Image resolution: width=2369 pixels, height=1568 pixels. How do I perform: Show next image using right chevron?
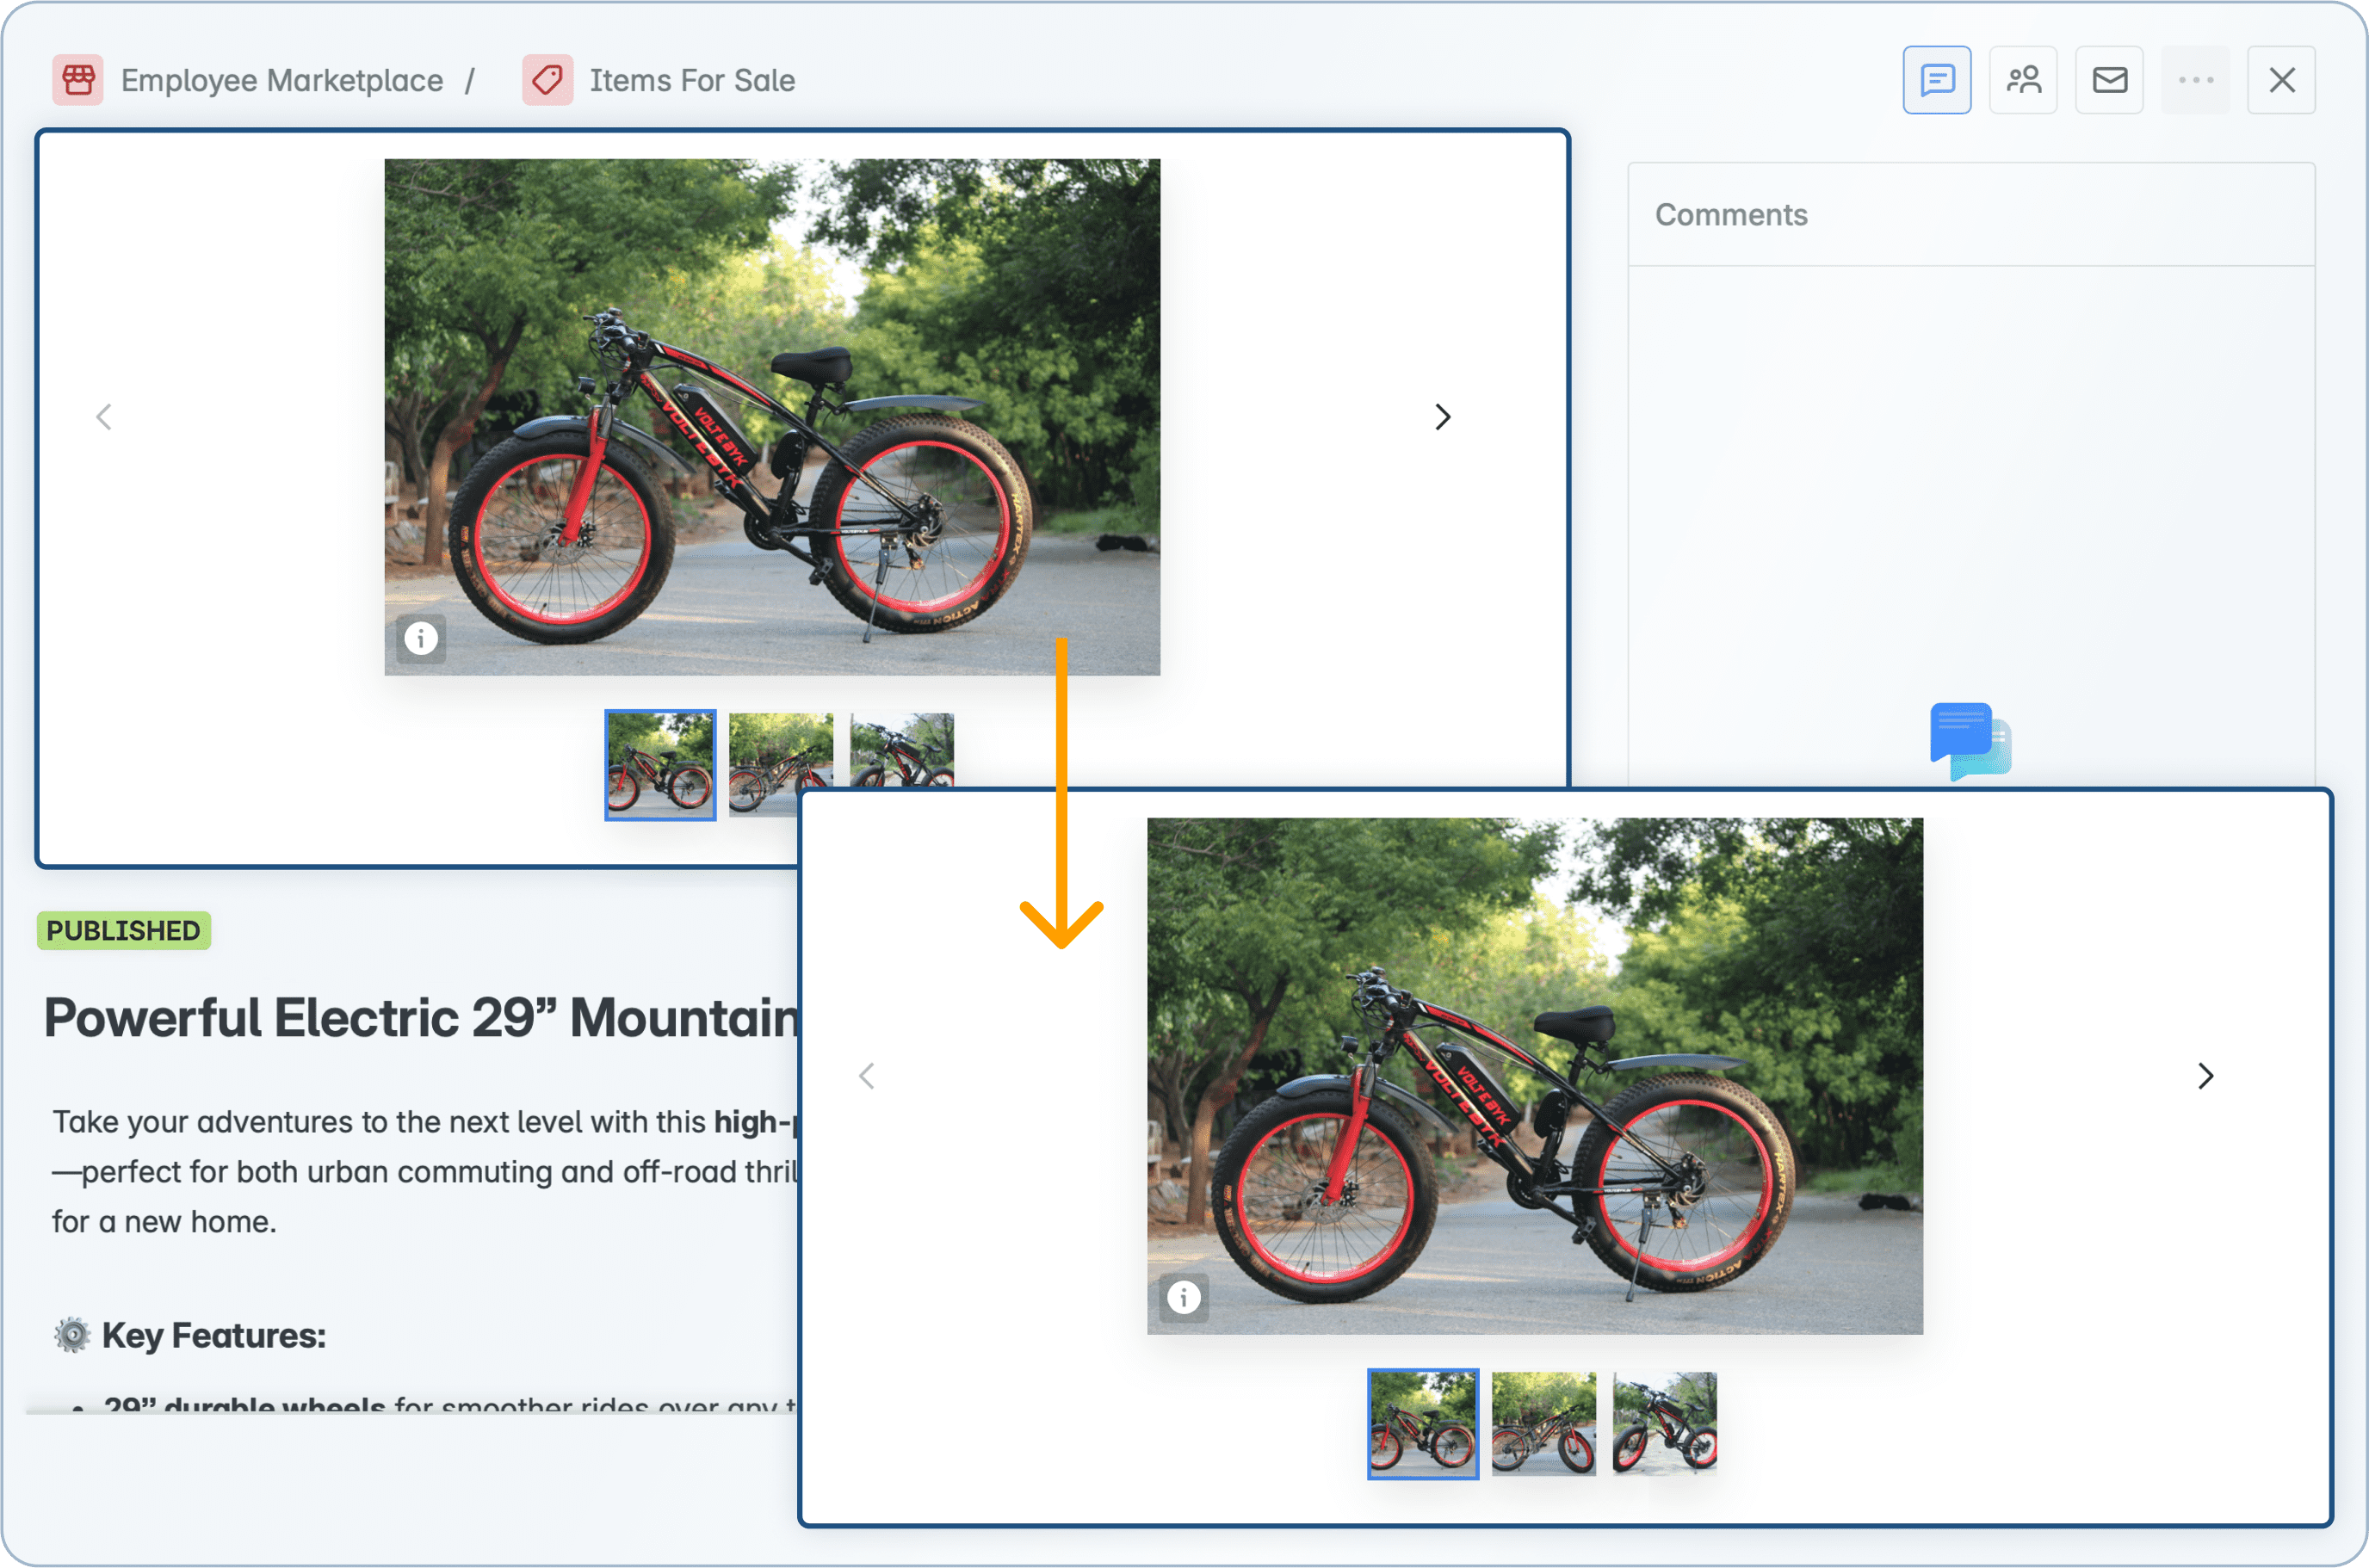click(1442, 417)
